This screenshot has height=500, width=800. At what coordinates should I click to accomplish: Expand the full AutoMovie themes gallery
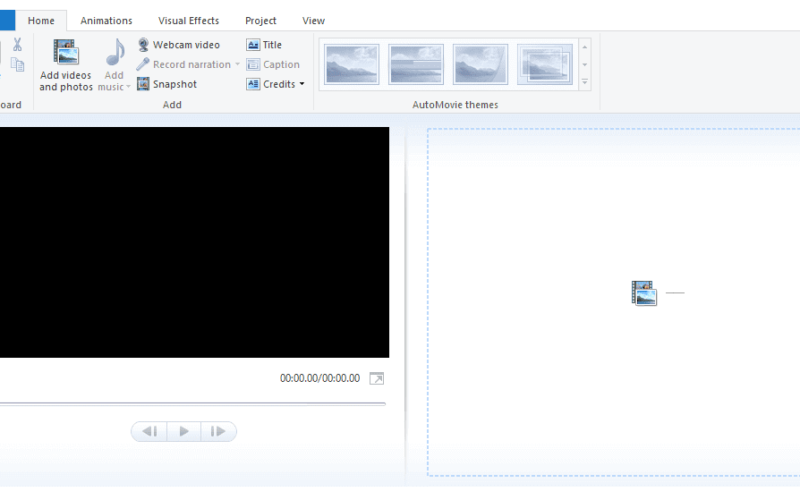click(585, 82)
